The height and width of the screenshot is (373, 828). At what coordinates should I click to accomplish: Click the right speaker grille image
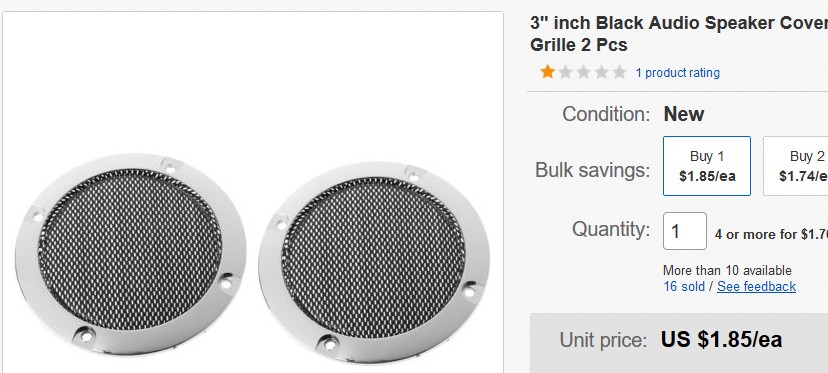coord(374,263)
